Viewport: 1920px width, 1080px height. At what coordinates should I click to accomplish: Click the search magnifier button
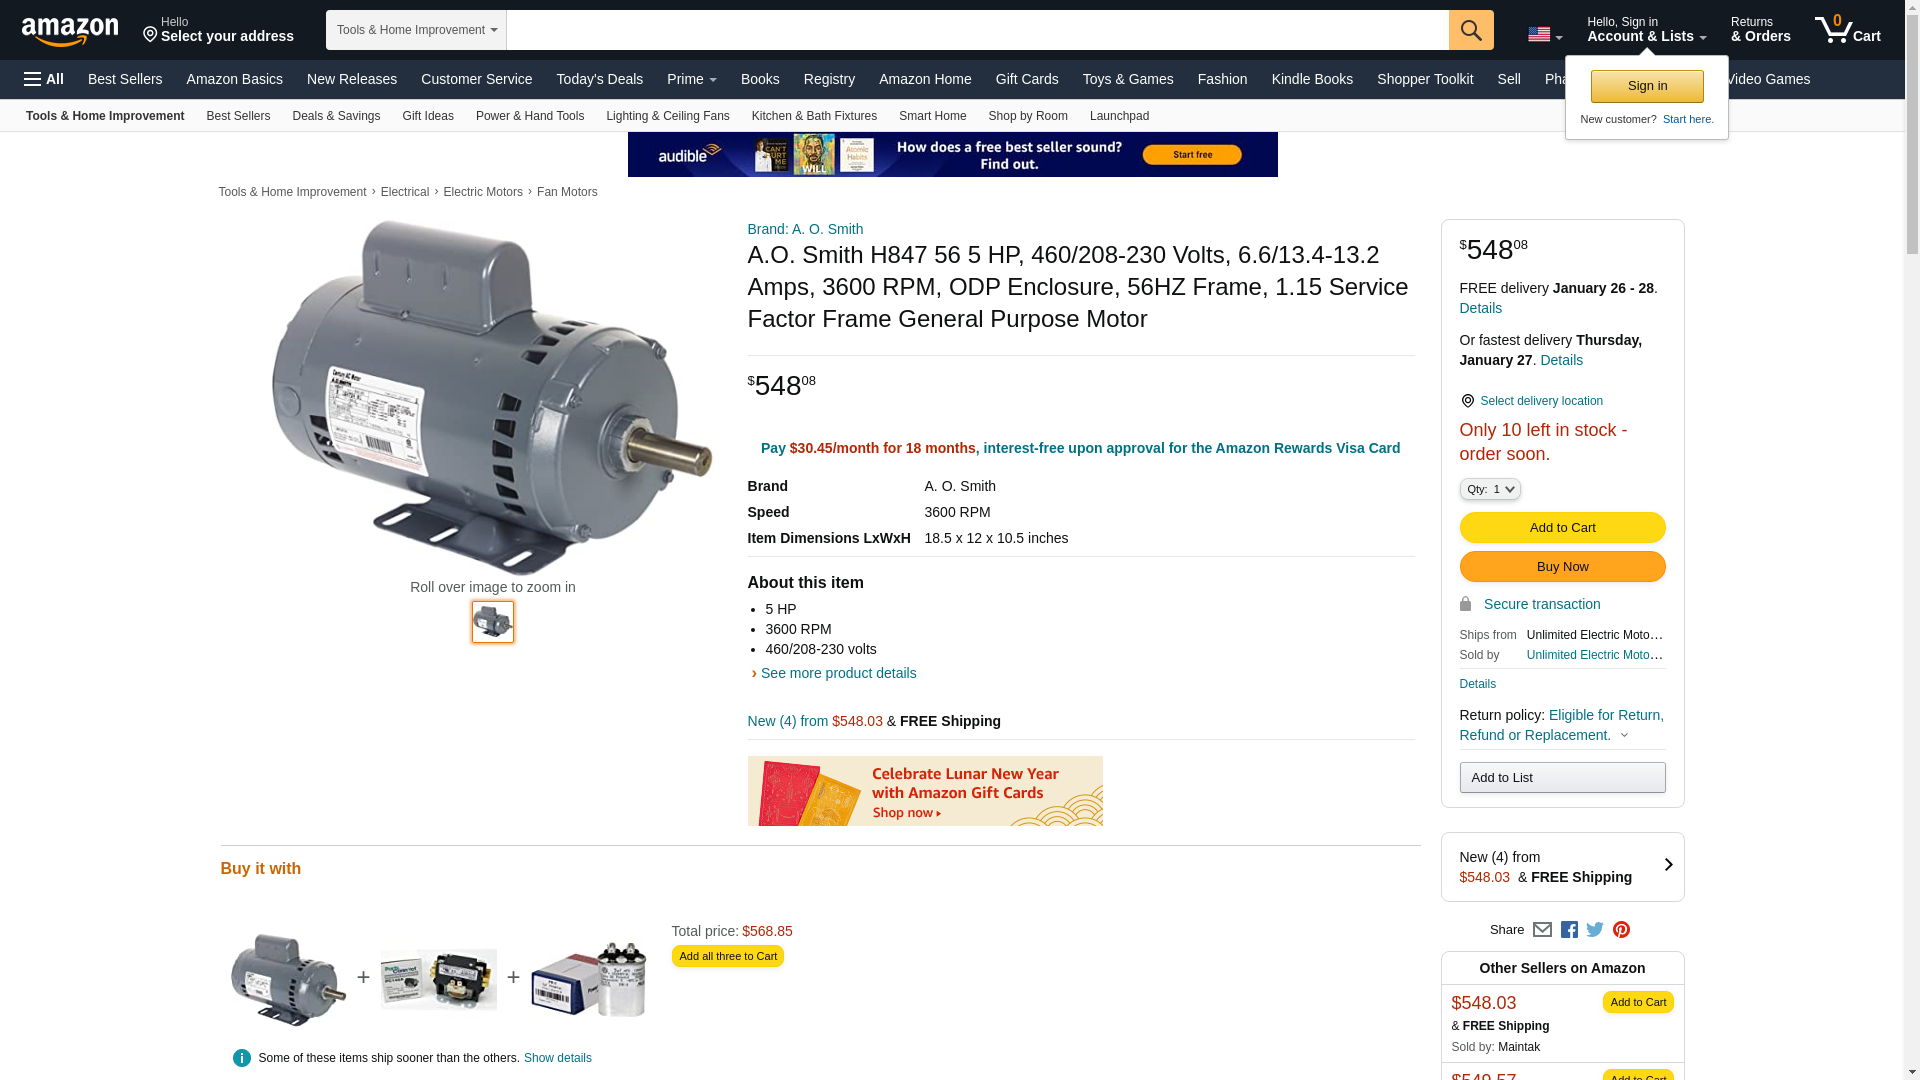(x=1470, y=30)
